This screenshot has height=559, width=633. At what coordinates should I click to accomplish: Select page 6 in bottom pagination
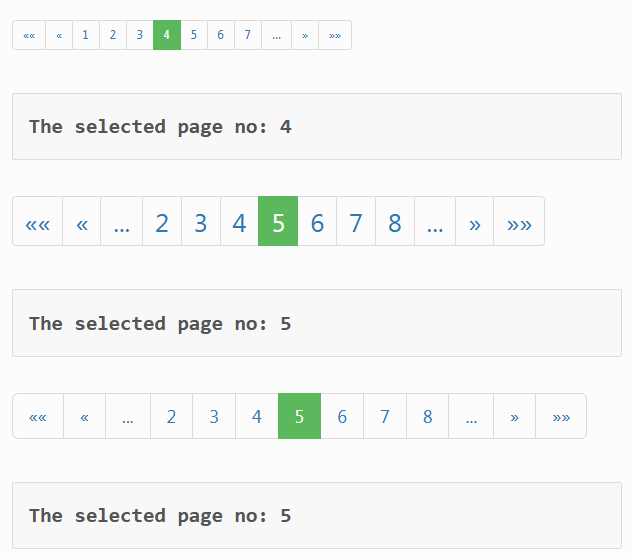click(342, 416)
